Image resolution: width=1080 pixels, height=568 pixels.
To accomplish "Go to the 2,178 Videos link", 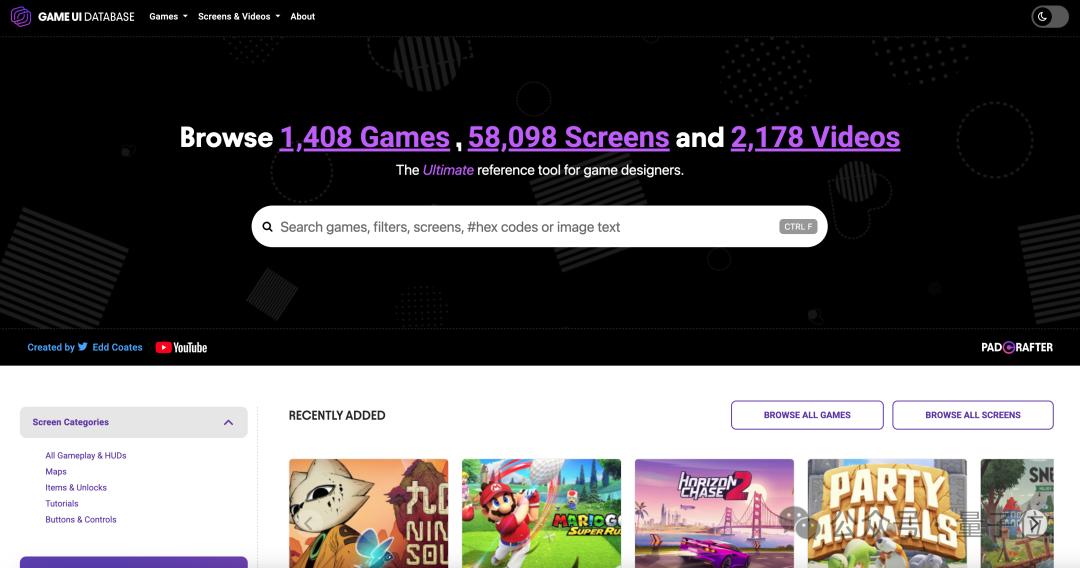I will click(x=815, y=137).
